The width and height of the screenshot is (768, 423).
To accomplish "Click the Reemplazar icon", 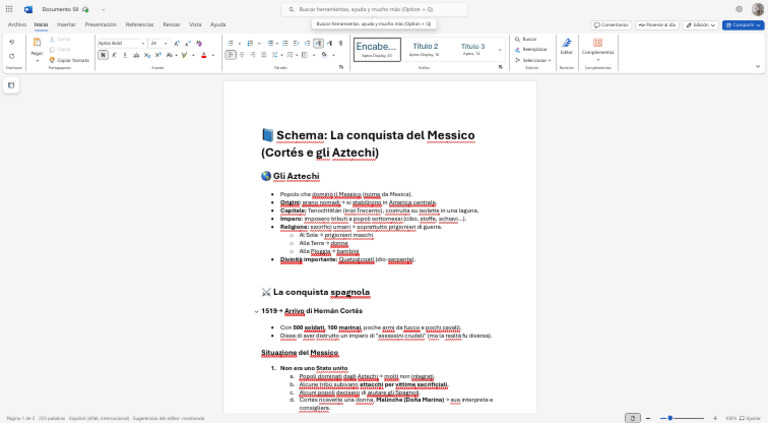I will tap(517, 49).
